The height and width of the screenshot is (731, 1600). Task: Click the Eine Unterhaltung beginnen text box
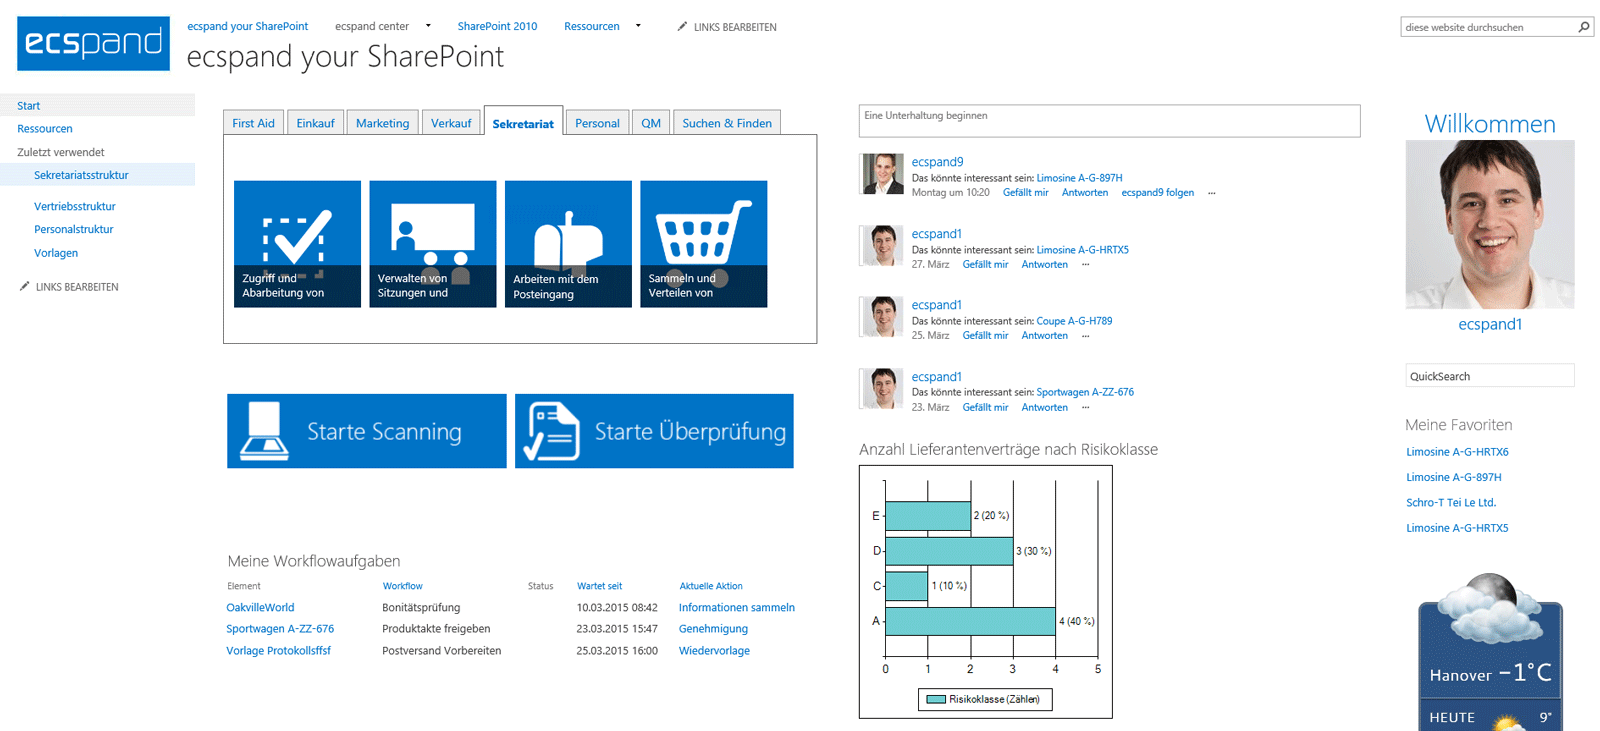(1108, 121)
